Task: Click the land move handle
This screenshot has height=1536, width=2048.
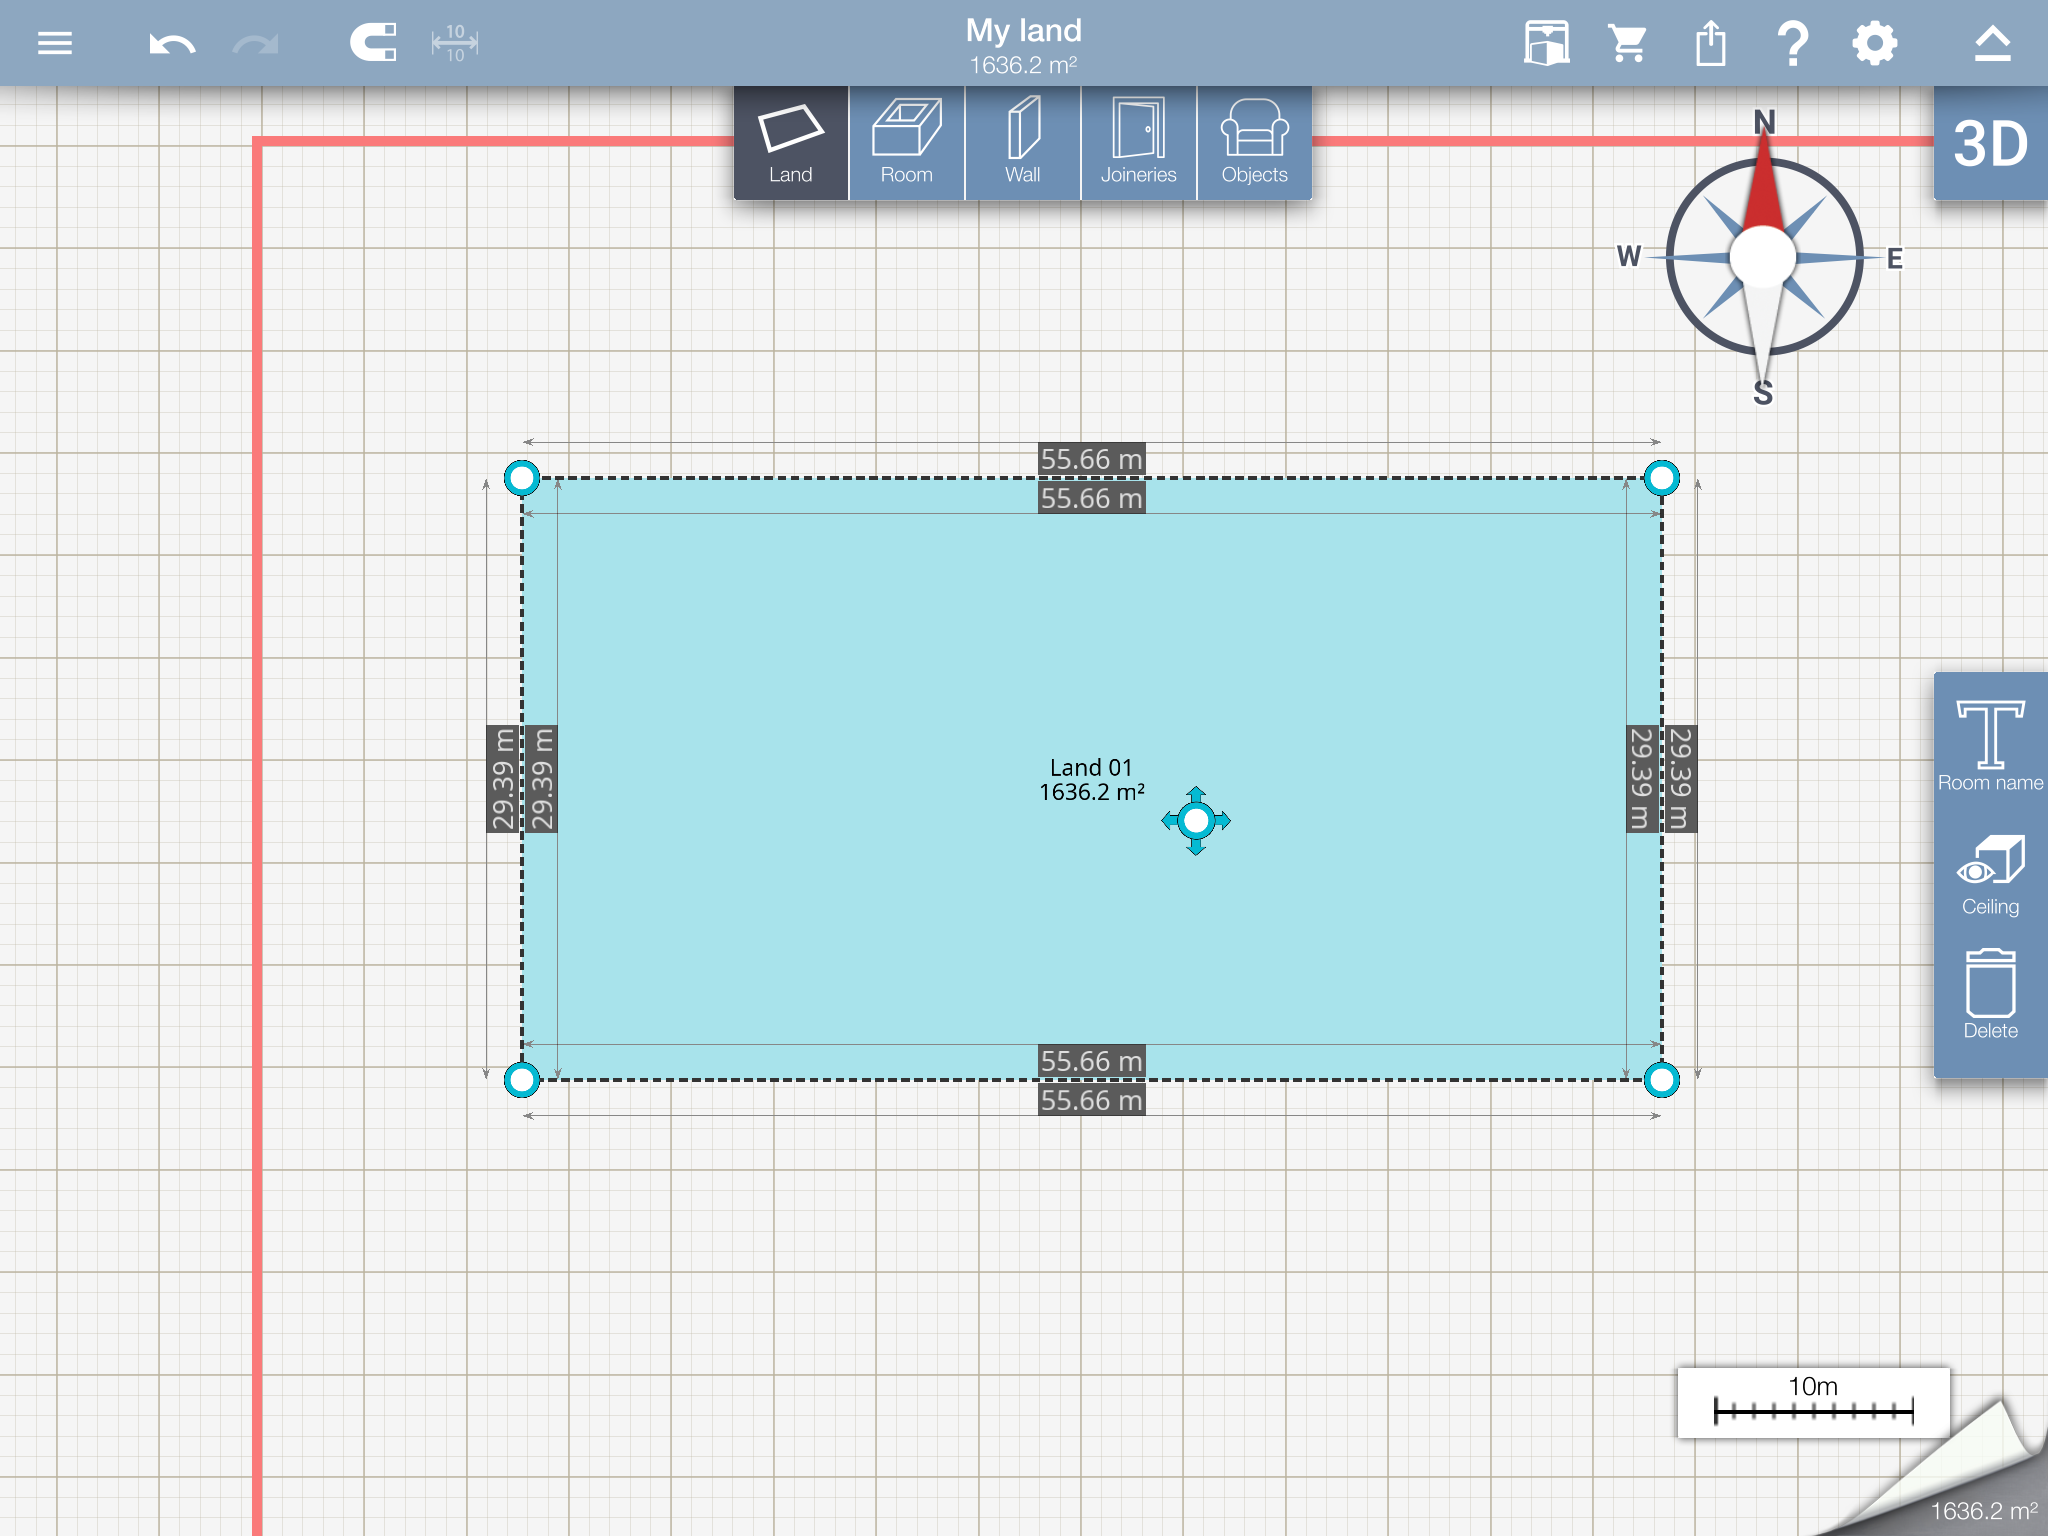Action: coord(1196,821)
